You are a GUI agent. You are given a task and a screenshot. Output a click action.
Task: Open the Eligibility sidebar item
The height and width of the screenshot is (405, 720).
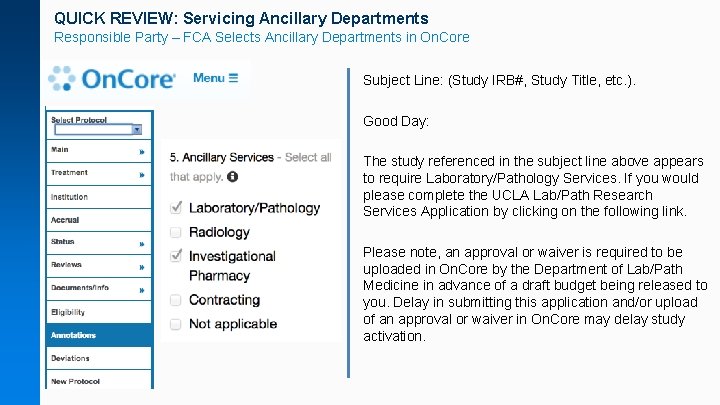tap(99, 313)
